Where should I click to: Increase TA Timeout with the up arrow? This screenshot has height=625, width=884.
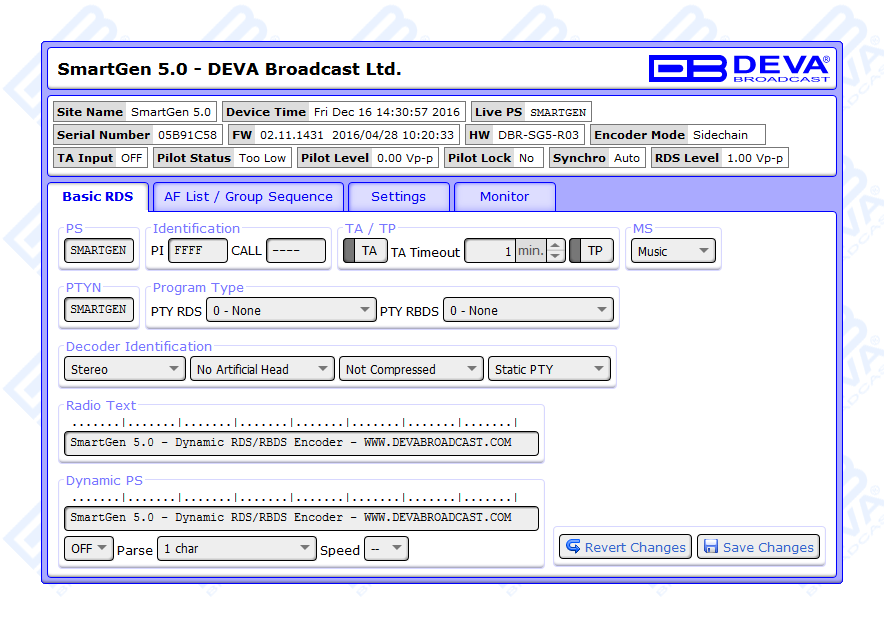[x=556, y=245]
